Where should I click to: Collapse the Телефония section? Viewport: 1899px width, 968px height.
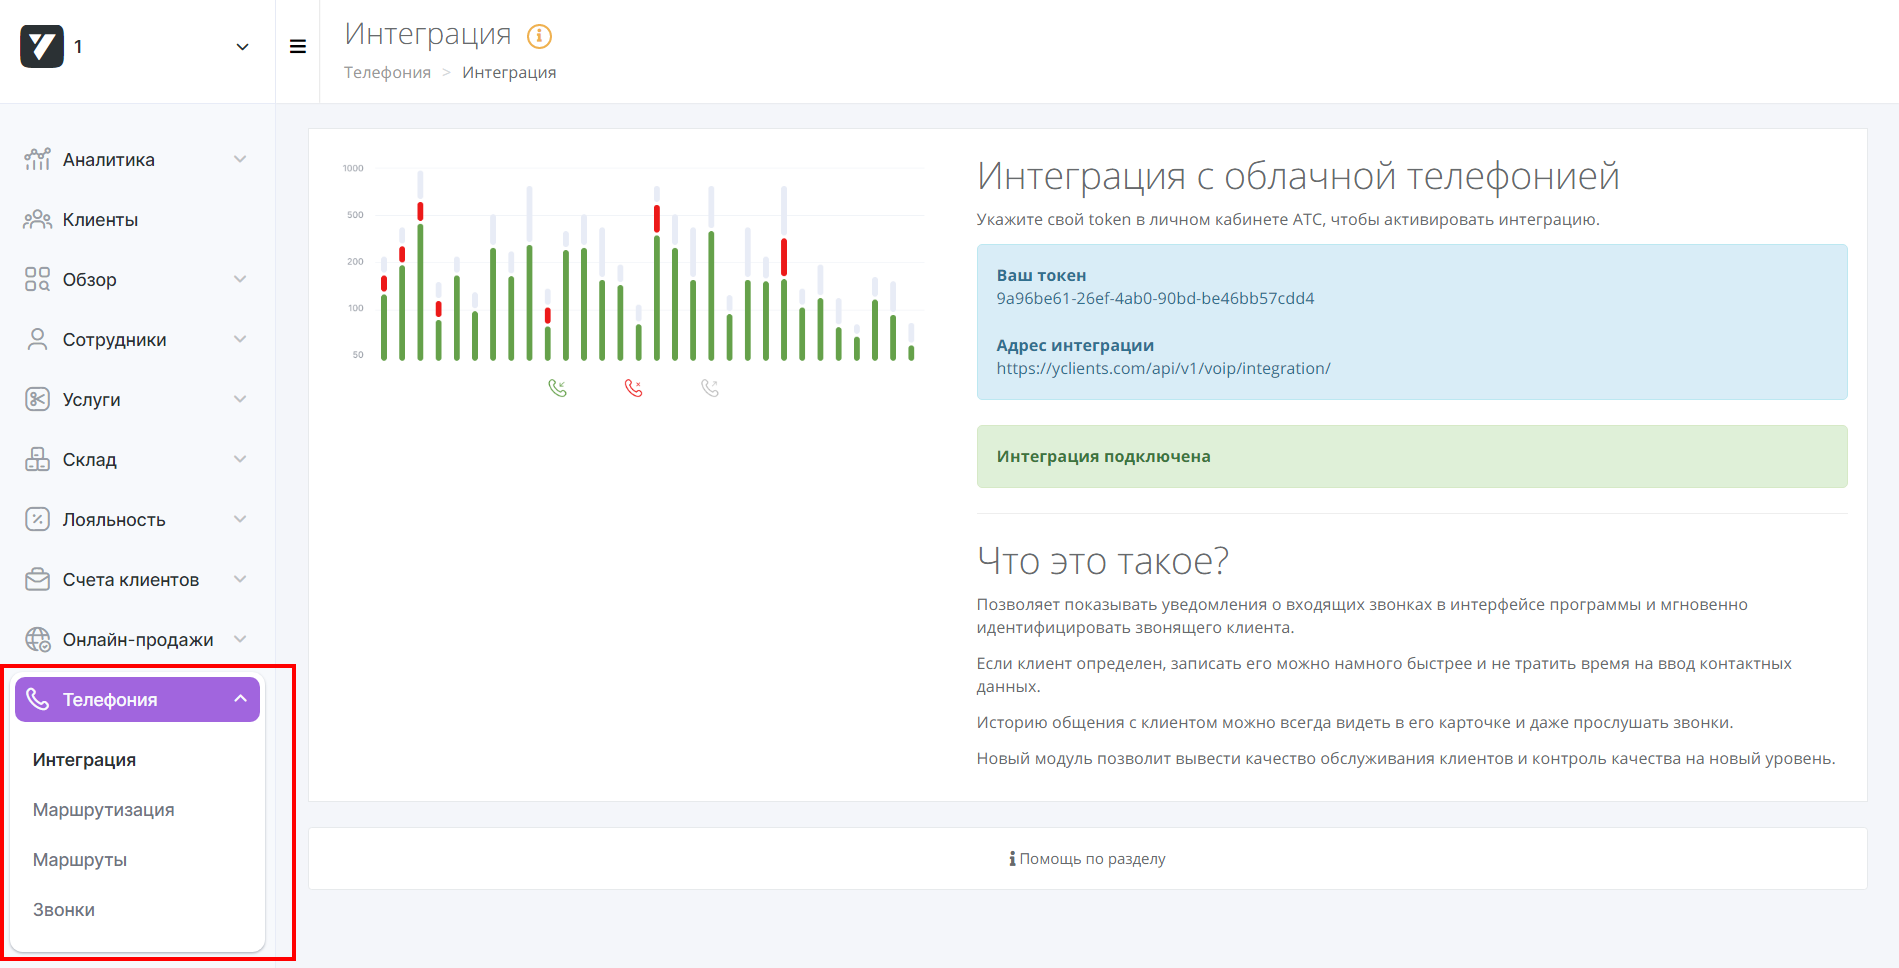240,699
